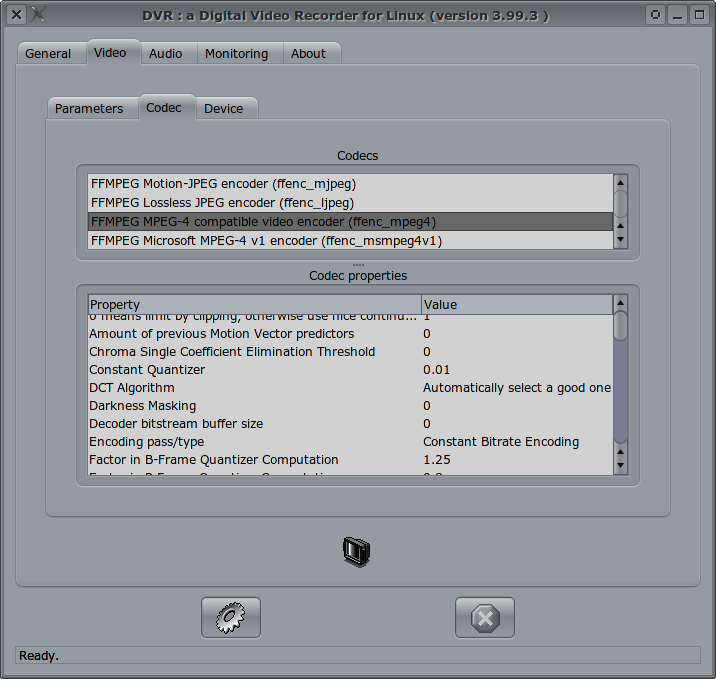Click the properties table scrollbar thumb
The width and height of the screenshot is (716, 679).
(620, 326)
